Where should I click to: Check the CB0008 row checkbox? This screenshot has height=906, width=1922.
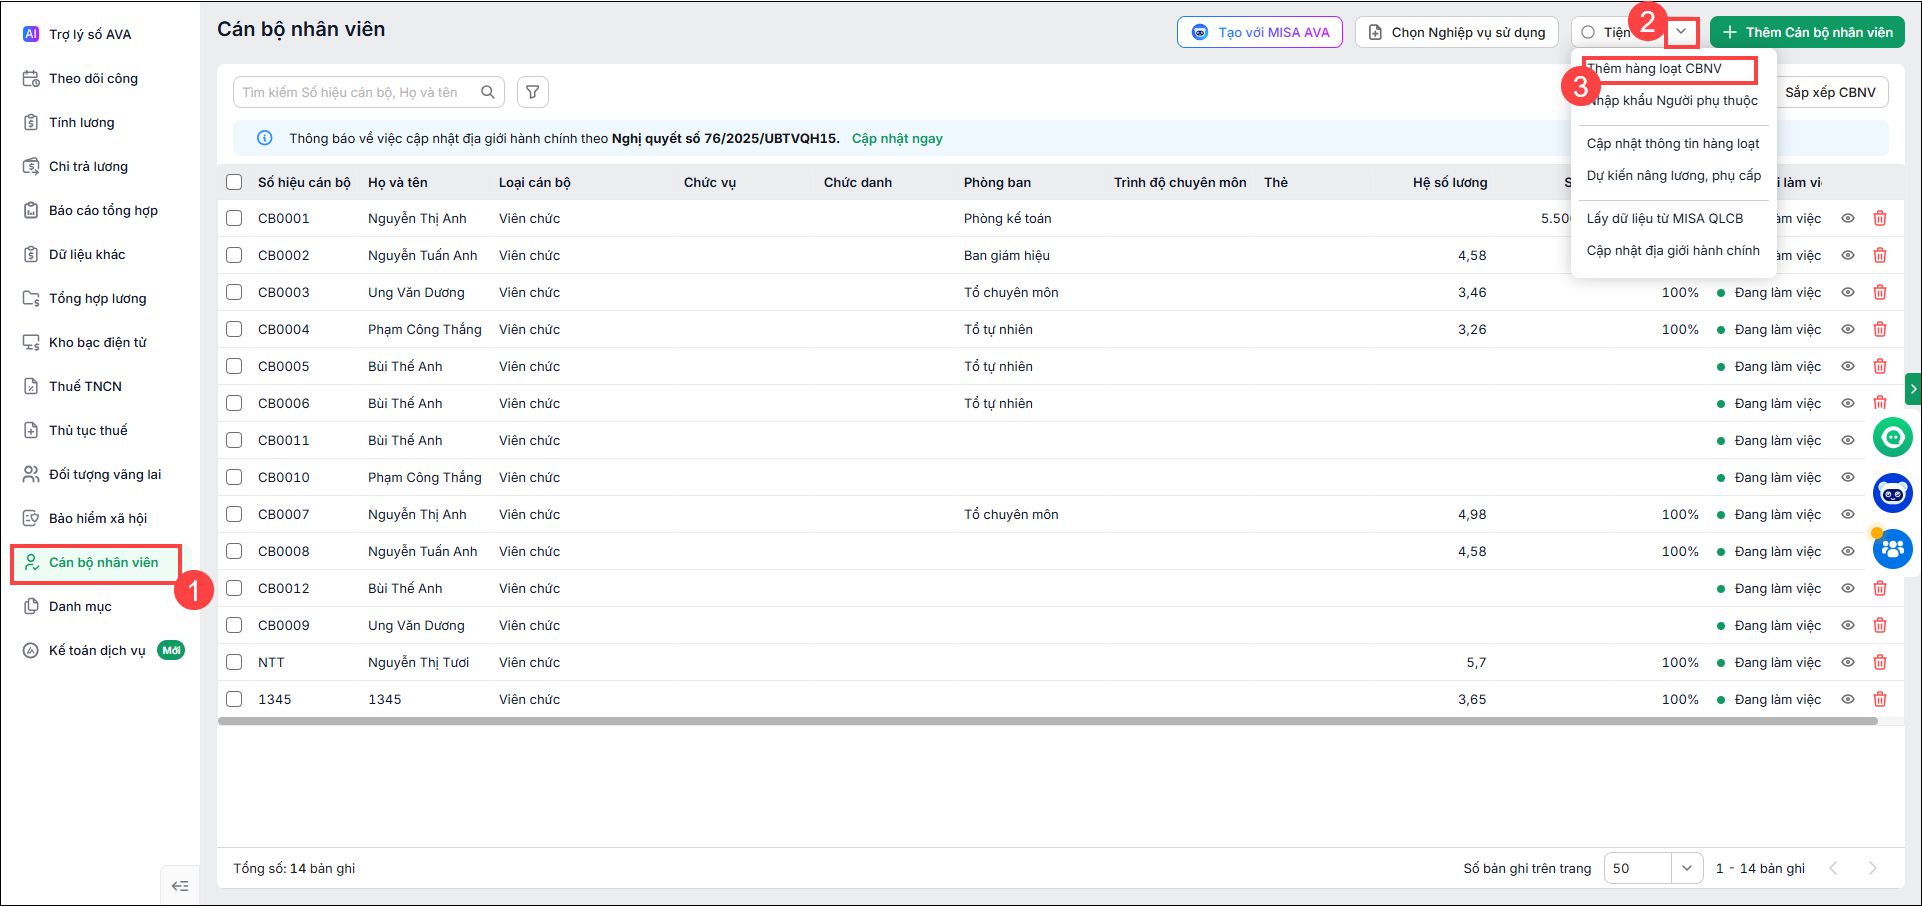click(234, 551)
